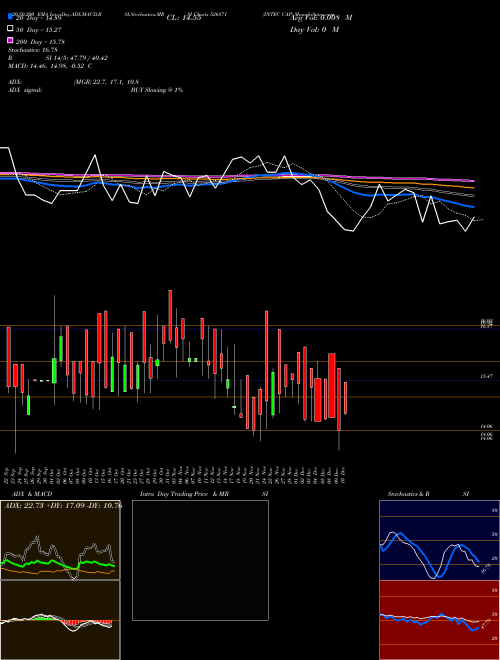This screenshot has width=500, height=660.
Task: Click the 'SI 14/3: 47.79 / 49.42' value
Action: [77, 58]
